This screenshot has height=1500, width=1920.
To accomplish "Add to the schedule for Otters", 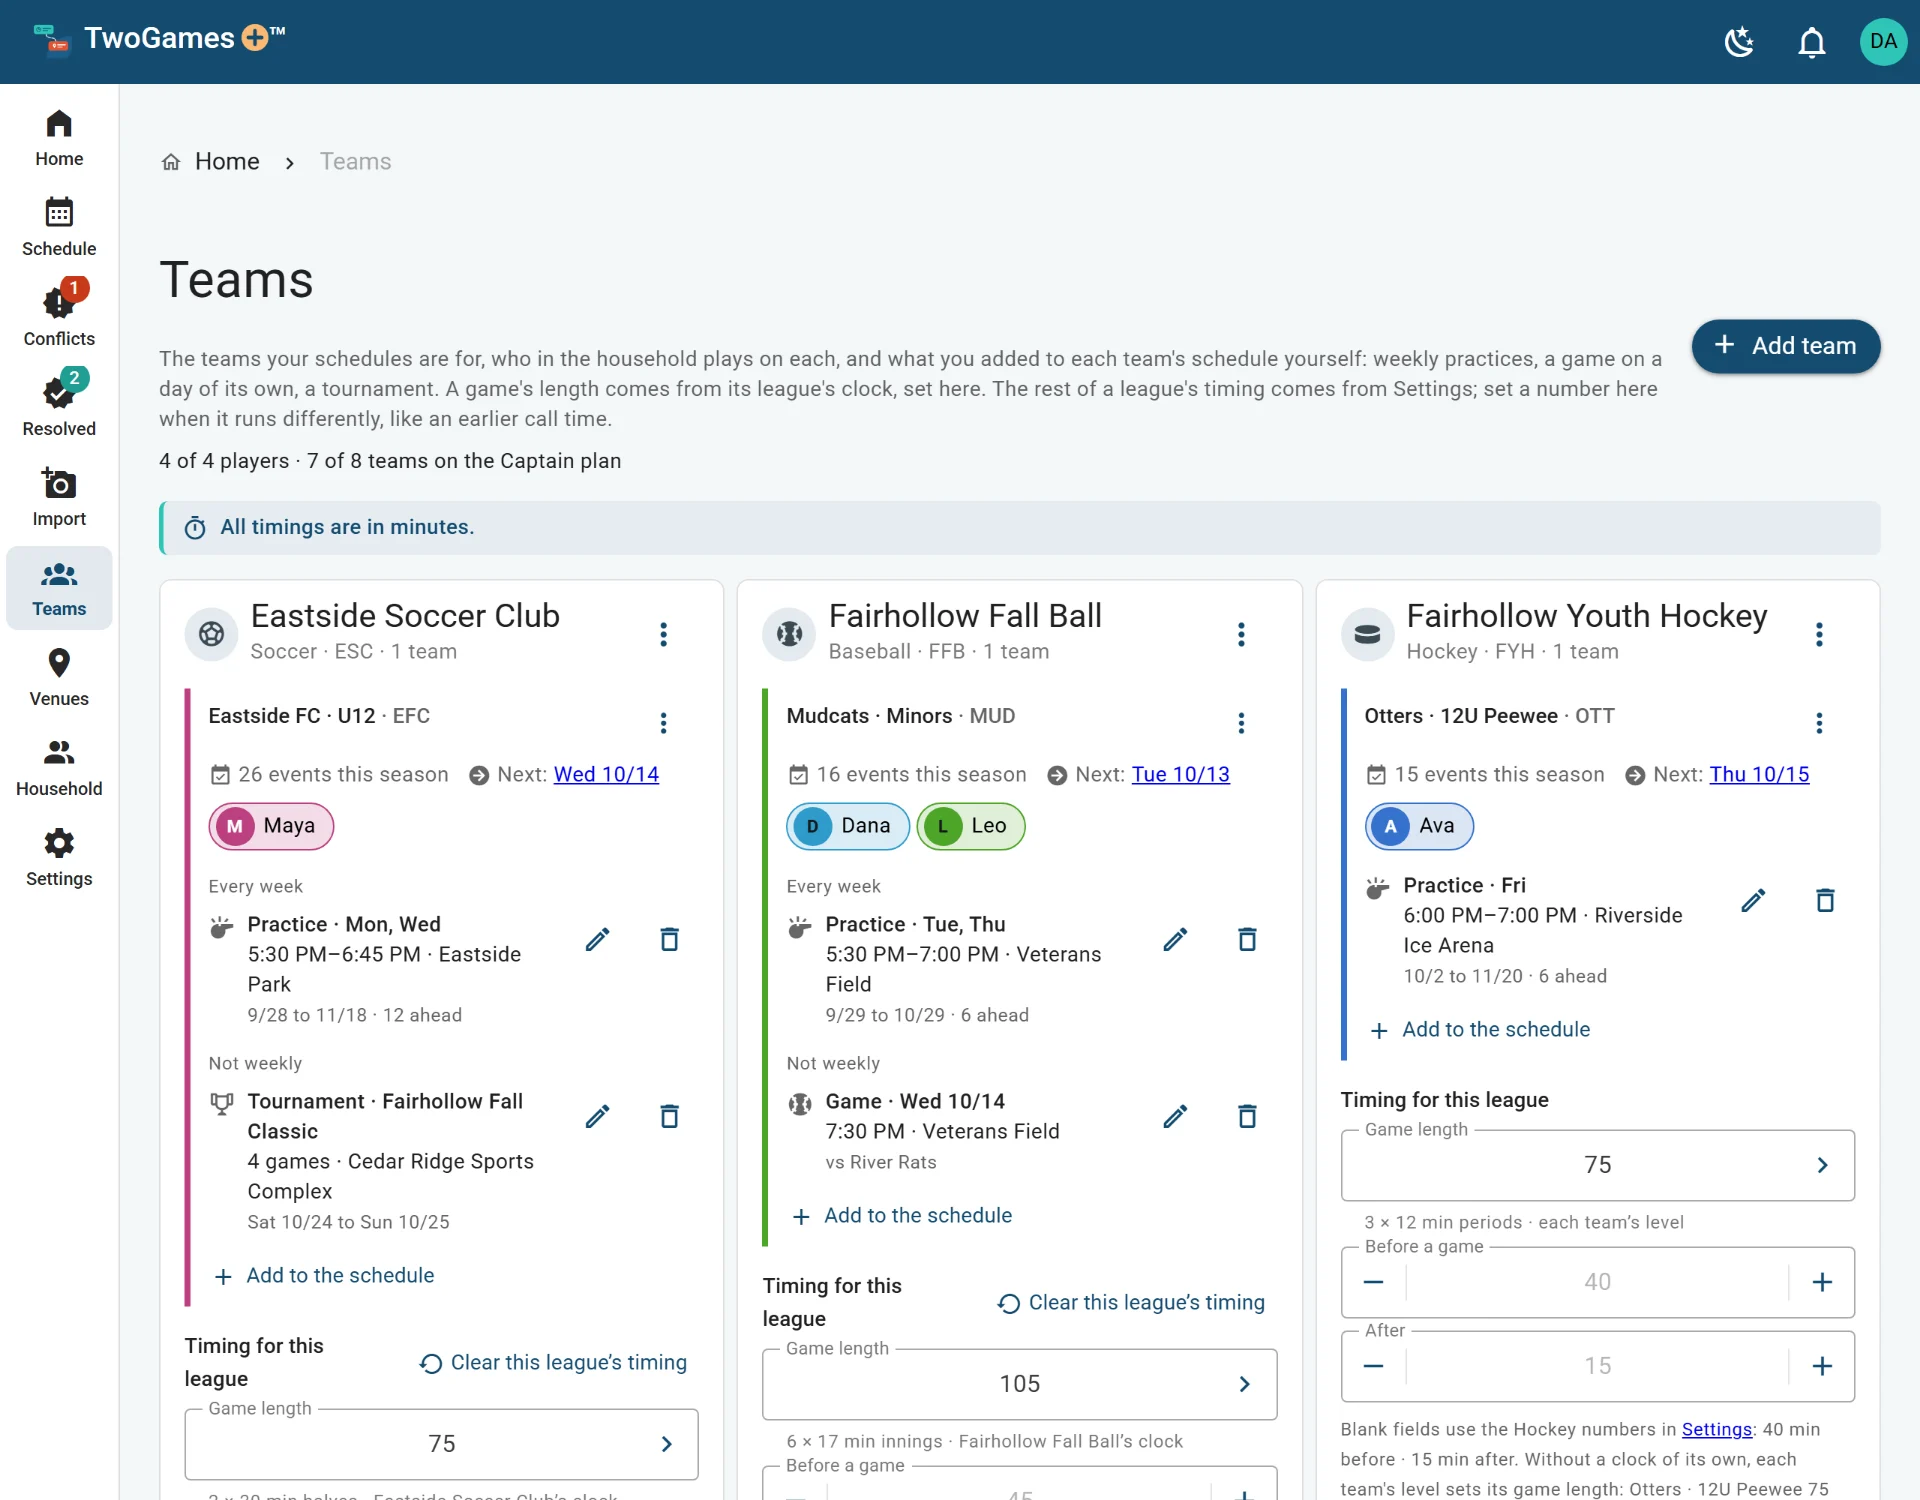I will click(1480, 1030).
